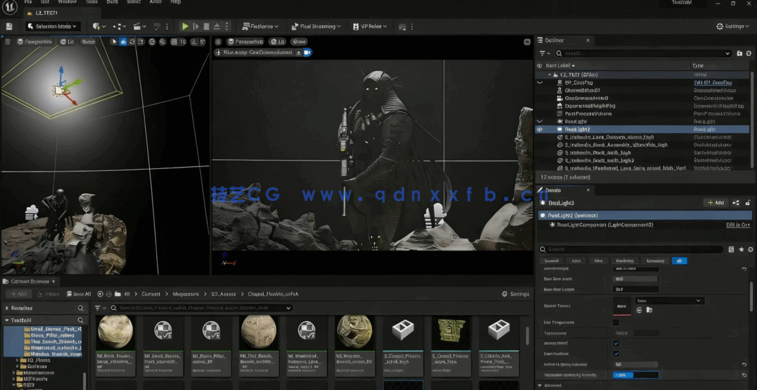Screen dimensions: 757x390
Task: Activate the Scale objects tool
Action: [140, 42]
